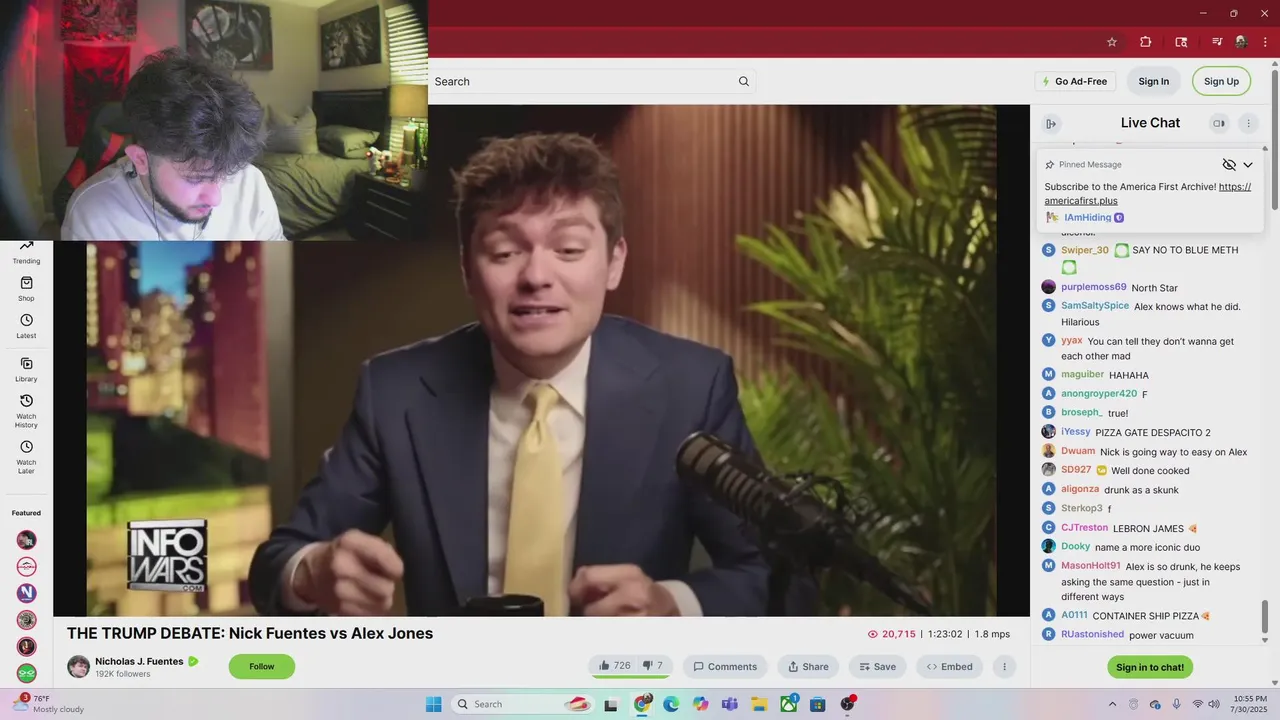Open Microsoft Teams from taskbar
The height and width of the screenshot is (720, 1280).
(x=729, y=704)
